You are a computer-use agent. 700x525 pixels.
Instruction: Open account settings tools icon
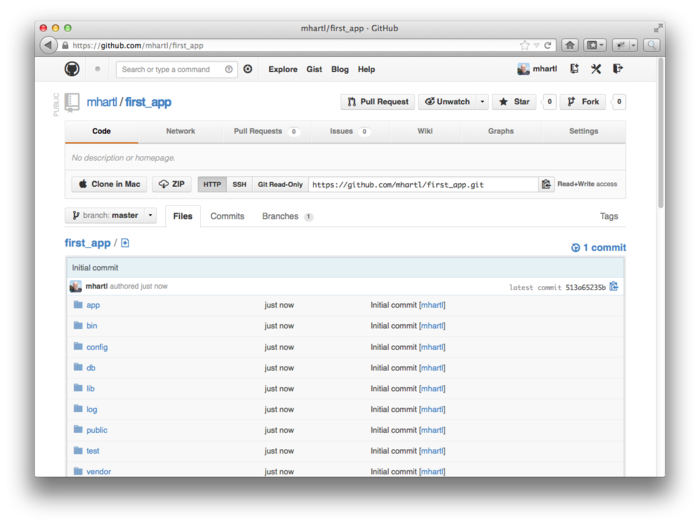[x=596, y=69]
